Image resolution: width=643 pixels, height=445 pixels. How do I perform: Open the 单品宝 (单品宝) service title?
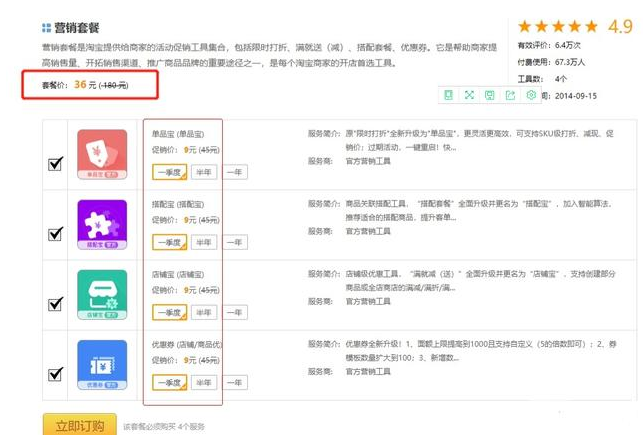pyautogui.click(x=178, y=134)
